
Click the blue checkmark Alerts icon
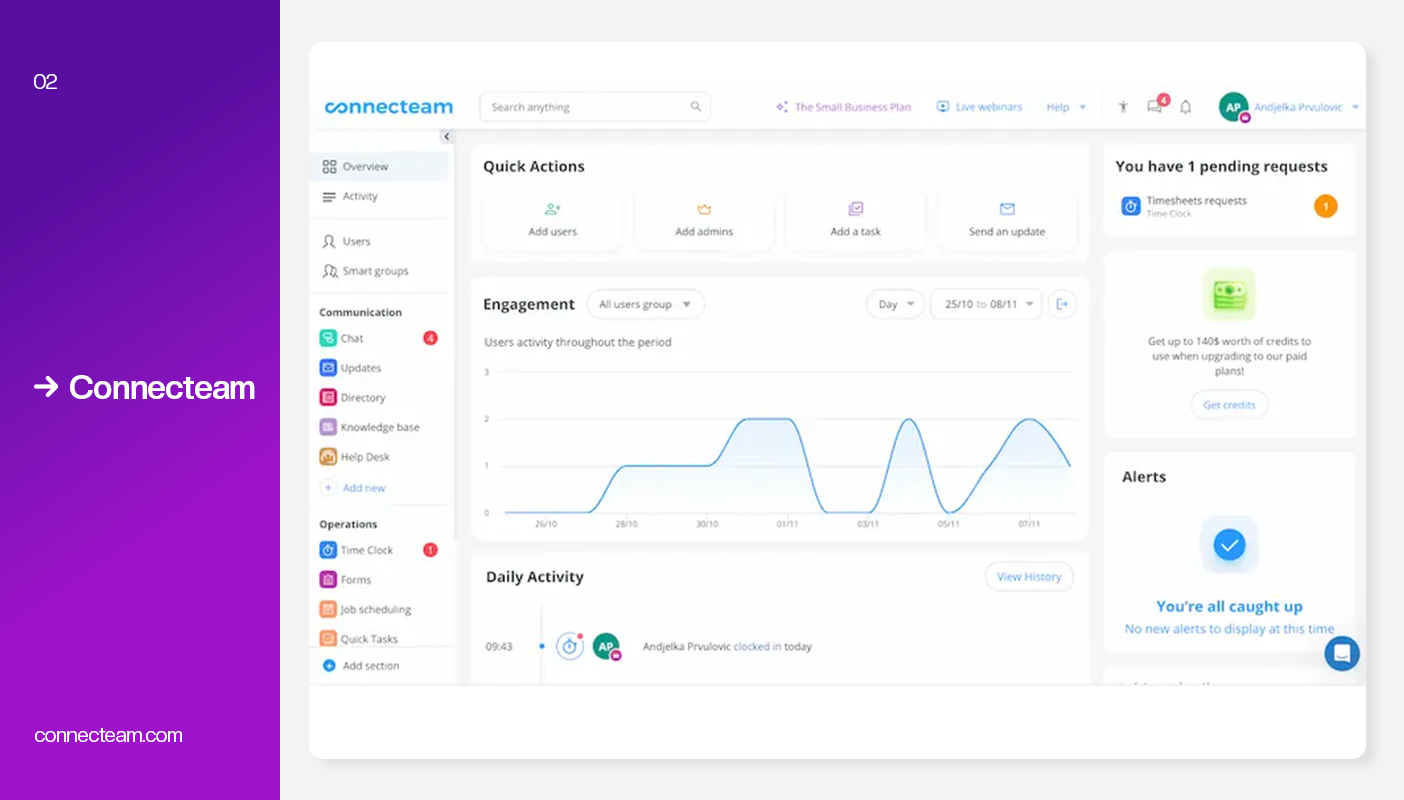[x=1229, y=545]
